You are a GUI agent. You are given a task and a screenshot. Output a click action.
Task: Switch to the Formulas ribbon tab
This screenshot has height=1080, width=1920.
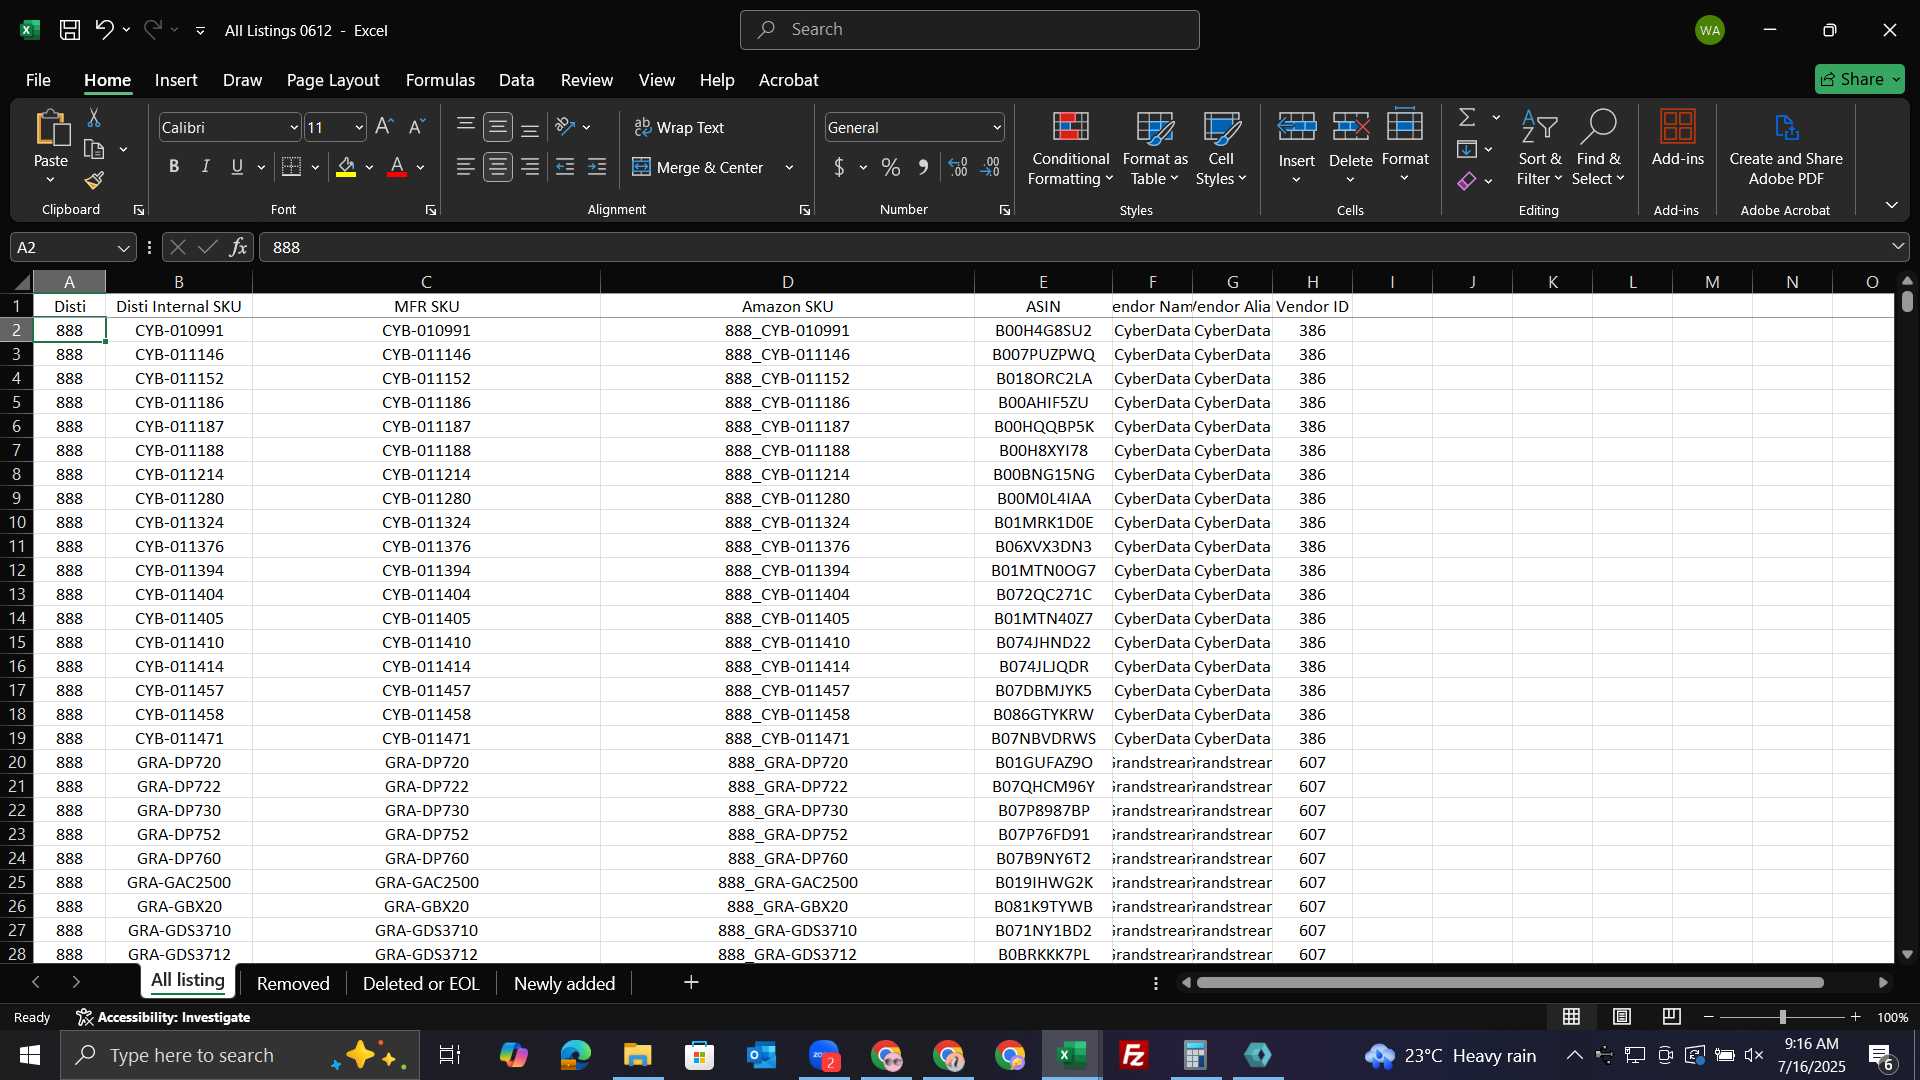[x=440, y=80]
